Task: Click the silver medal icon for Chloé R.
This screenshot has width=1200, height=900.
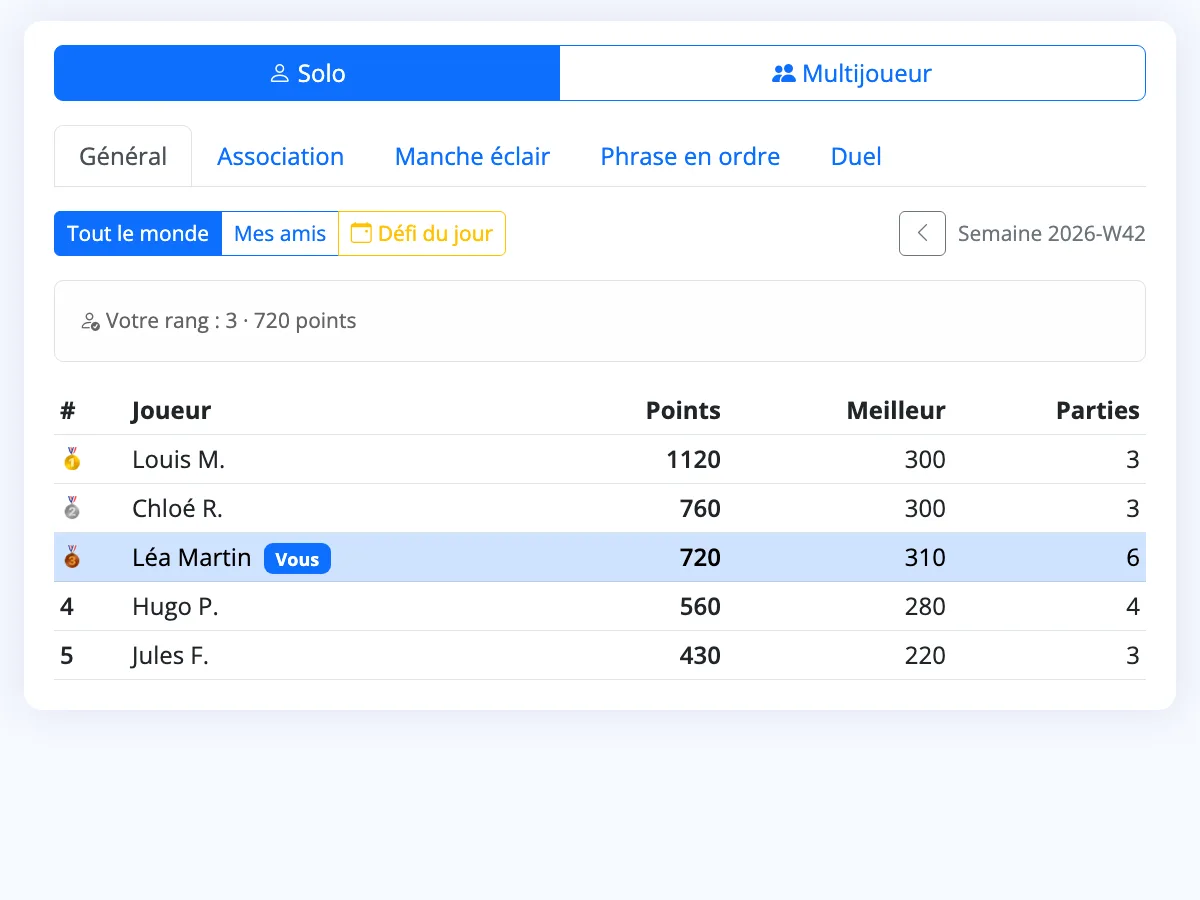Action: (72, 509)
